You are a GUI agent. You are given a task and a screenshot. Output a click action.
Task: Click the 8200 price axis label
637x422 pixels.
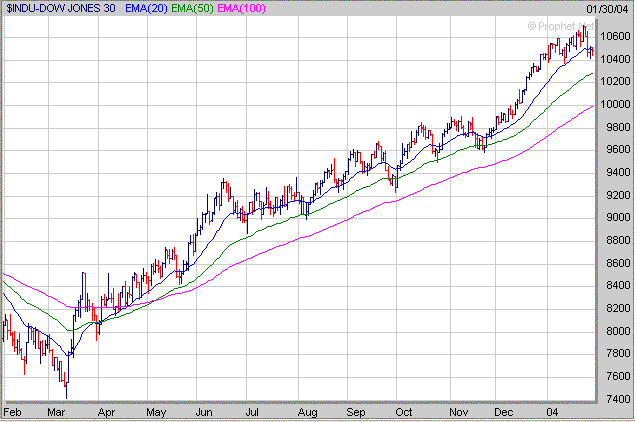coord(618,308)
